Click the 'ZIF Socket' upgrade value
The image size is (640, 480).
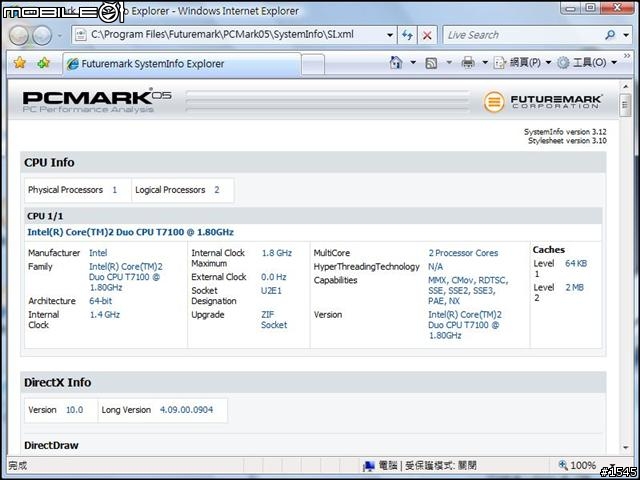click(274, 320)
